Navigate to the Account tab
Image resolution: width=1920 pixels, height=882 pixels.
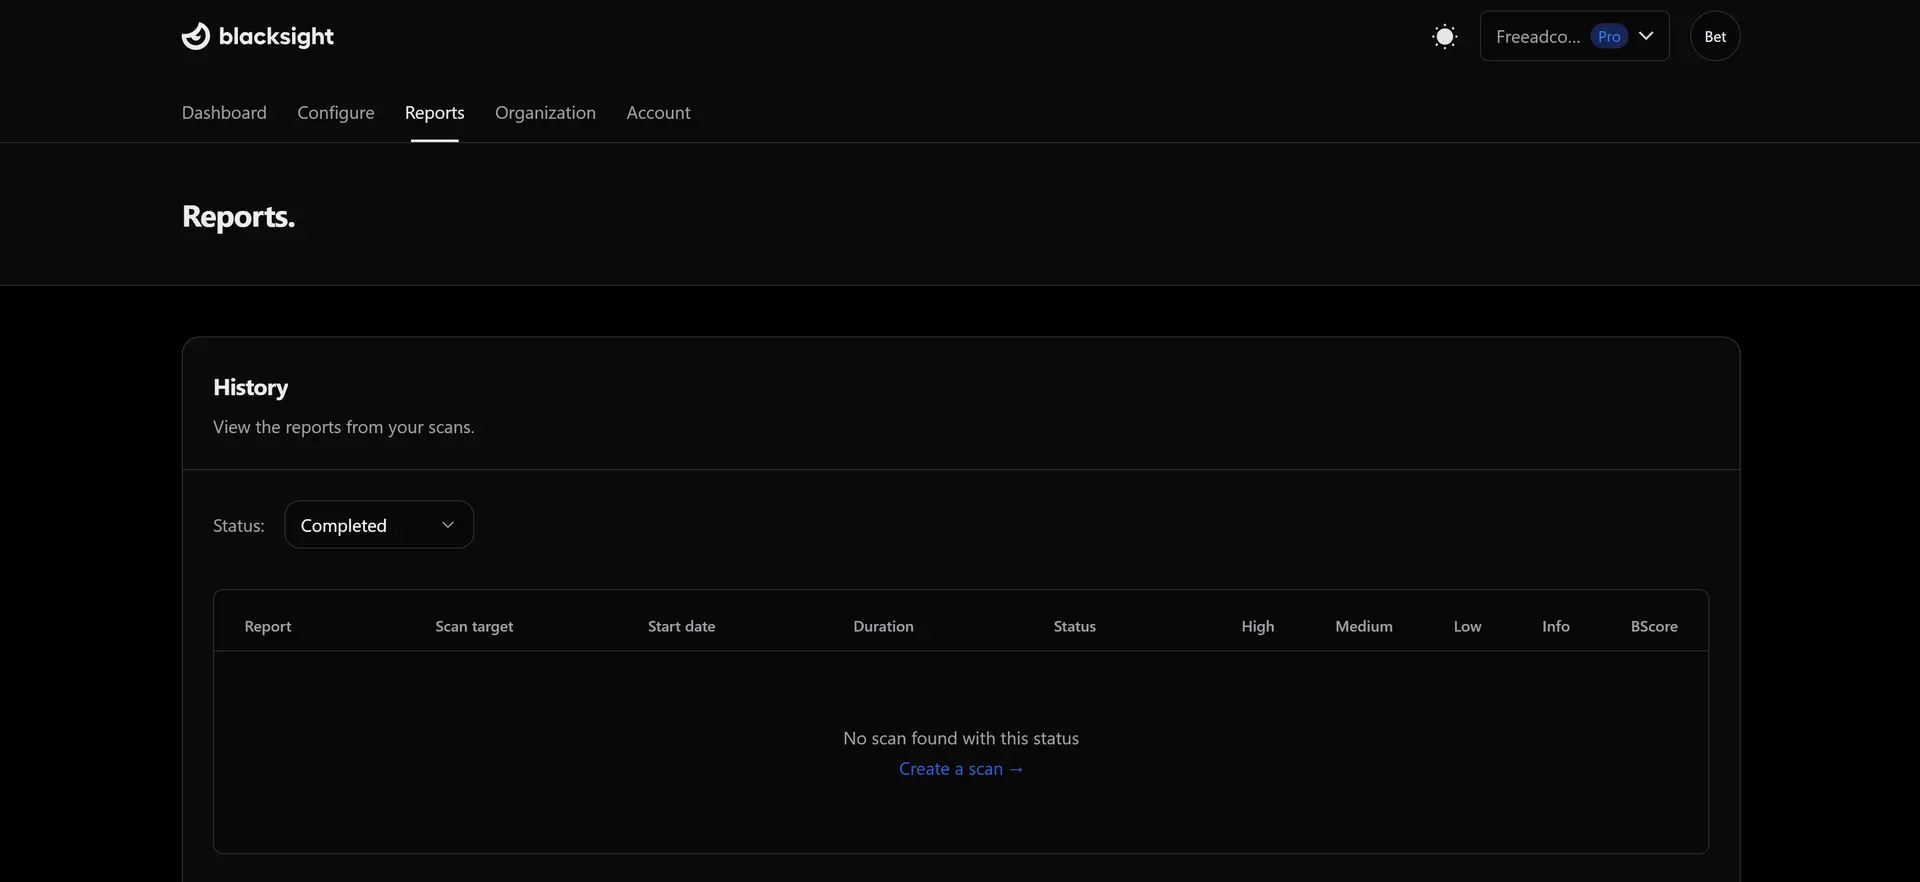658,113
